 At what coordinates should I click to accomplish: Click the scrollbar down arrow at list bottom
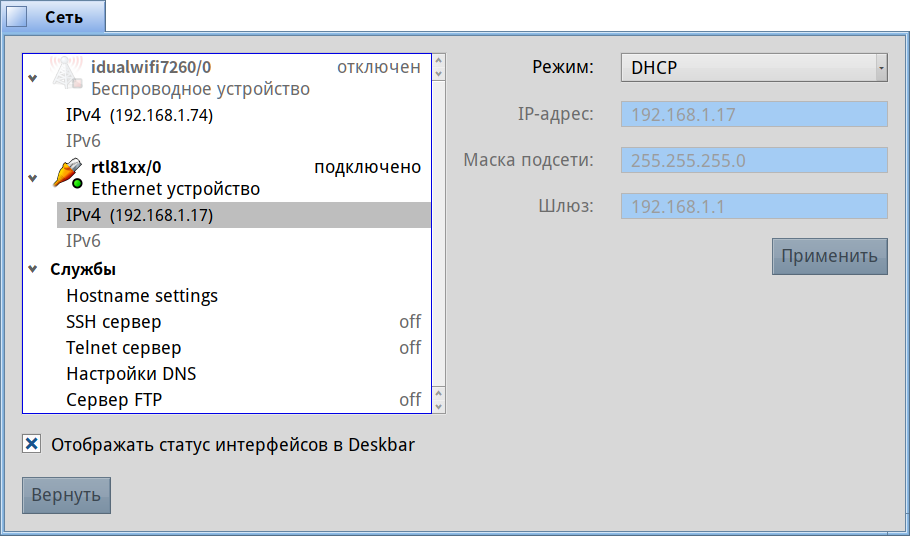(439, 407)
